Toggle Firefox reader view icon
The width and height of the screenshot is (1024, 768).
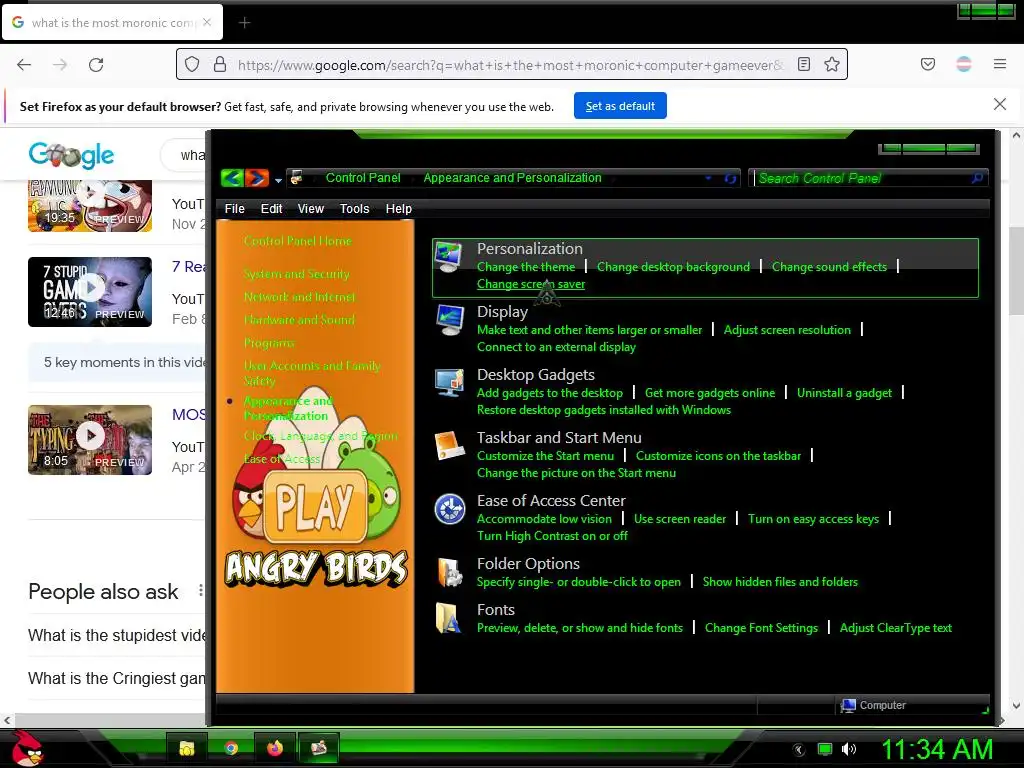point(804,64)
